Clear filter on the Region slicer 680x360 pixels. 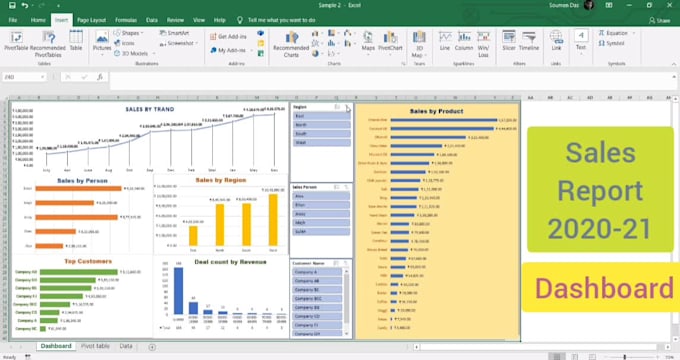click(x=347, y=107)
